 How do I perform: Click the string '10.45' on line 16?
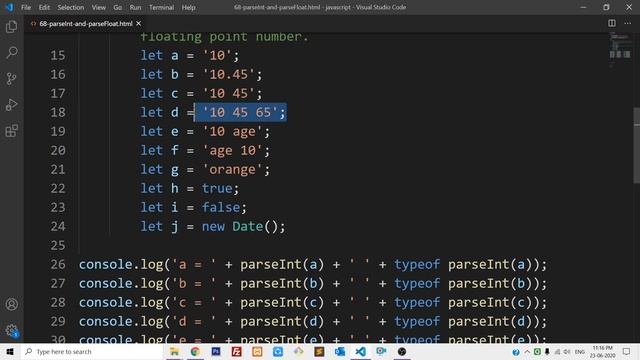point(229,74)
